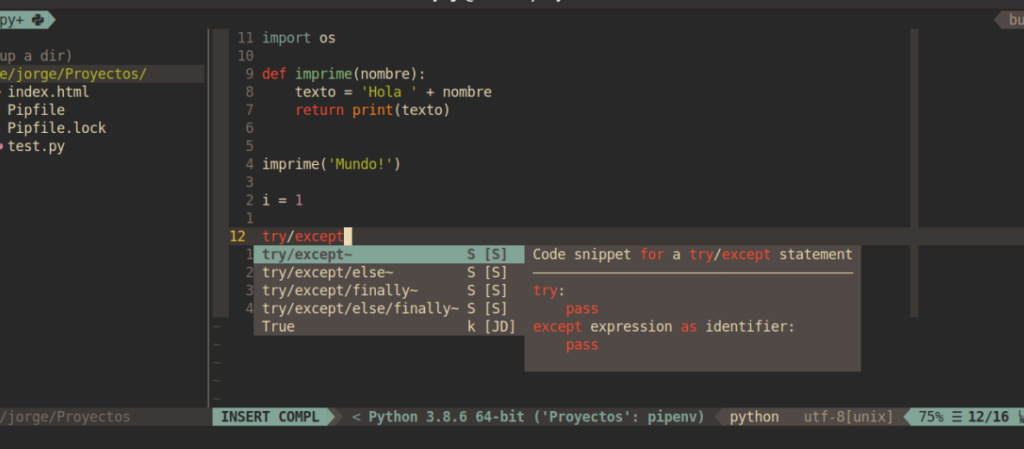
Task: Click 'except expression as identifier:' in the preview
Action: click(664, 326)
